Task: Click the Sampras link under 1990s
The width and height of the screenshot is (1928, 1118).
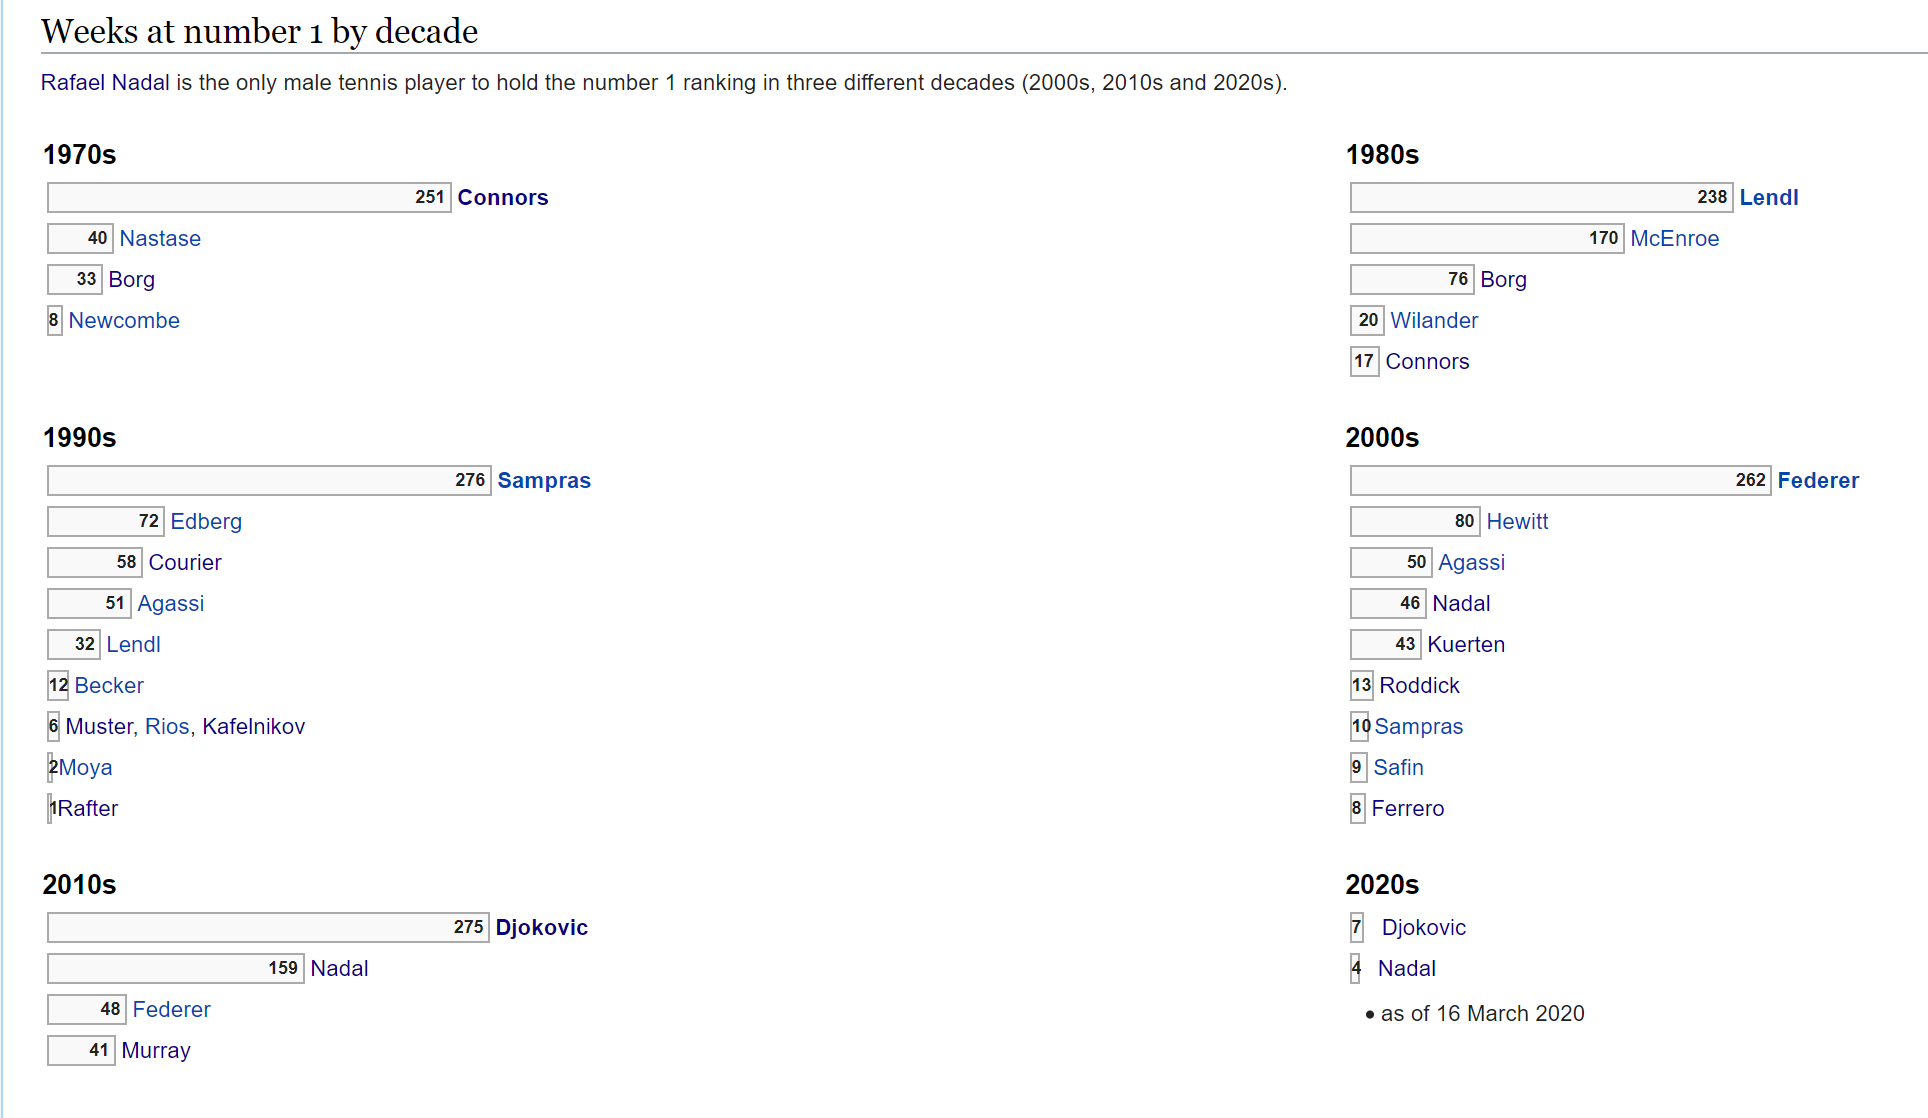Action: pyautogui.click(x=544, y=481)
